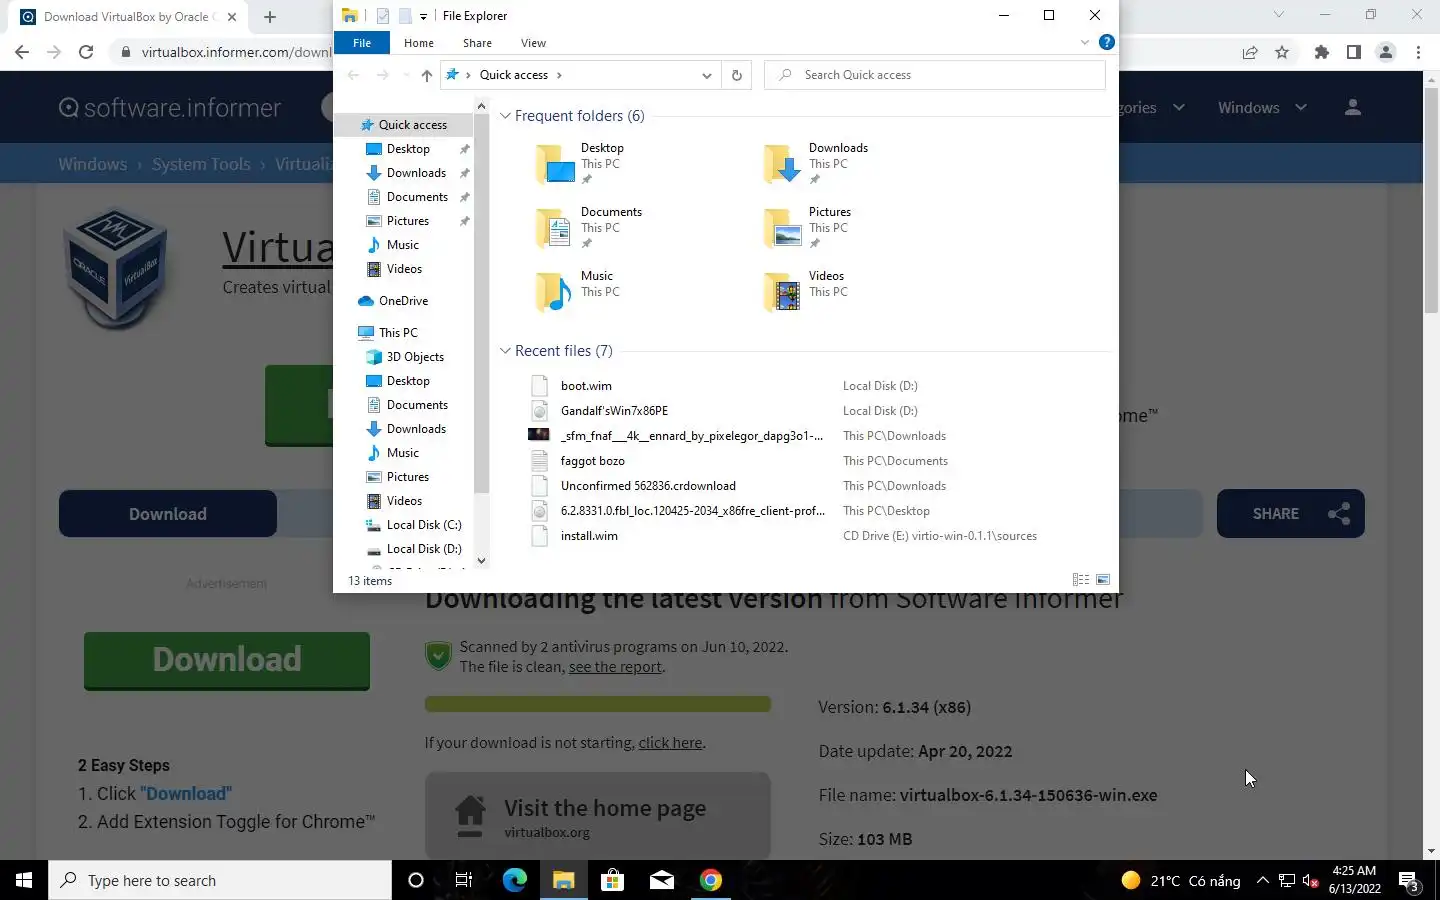Click the Up one level arrow in File Explorer
This screenshot has height=900, width=1440.
click(x=427, y=75)
